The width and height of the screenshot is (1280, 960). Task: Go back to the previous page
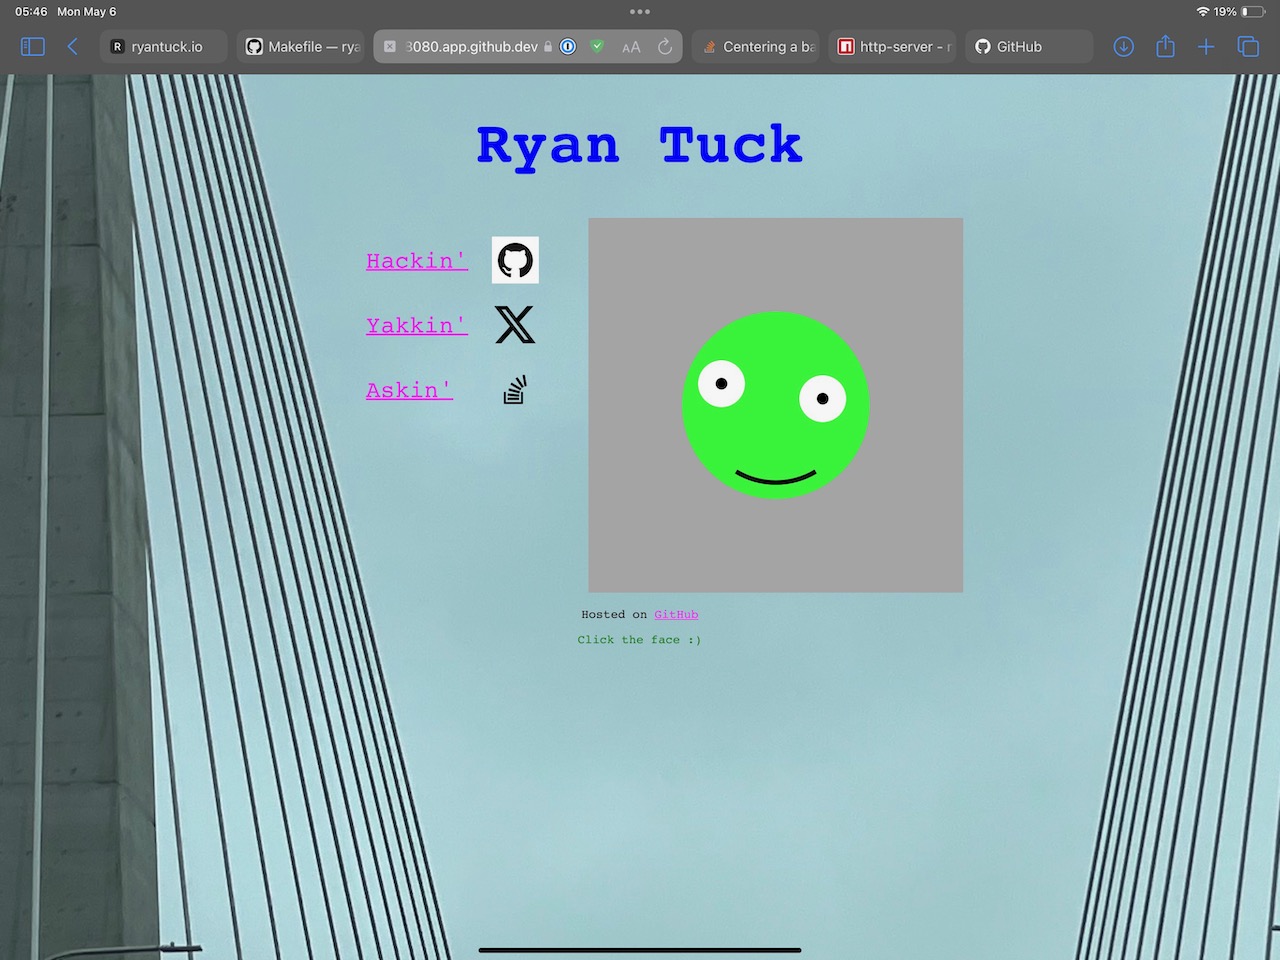[x=72, y=47]
